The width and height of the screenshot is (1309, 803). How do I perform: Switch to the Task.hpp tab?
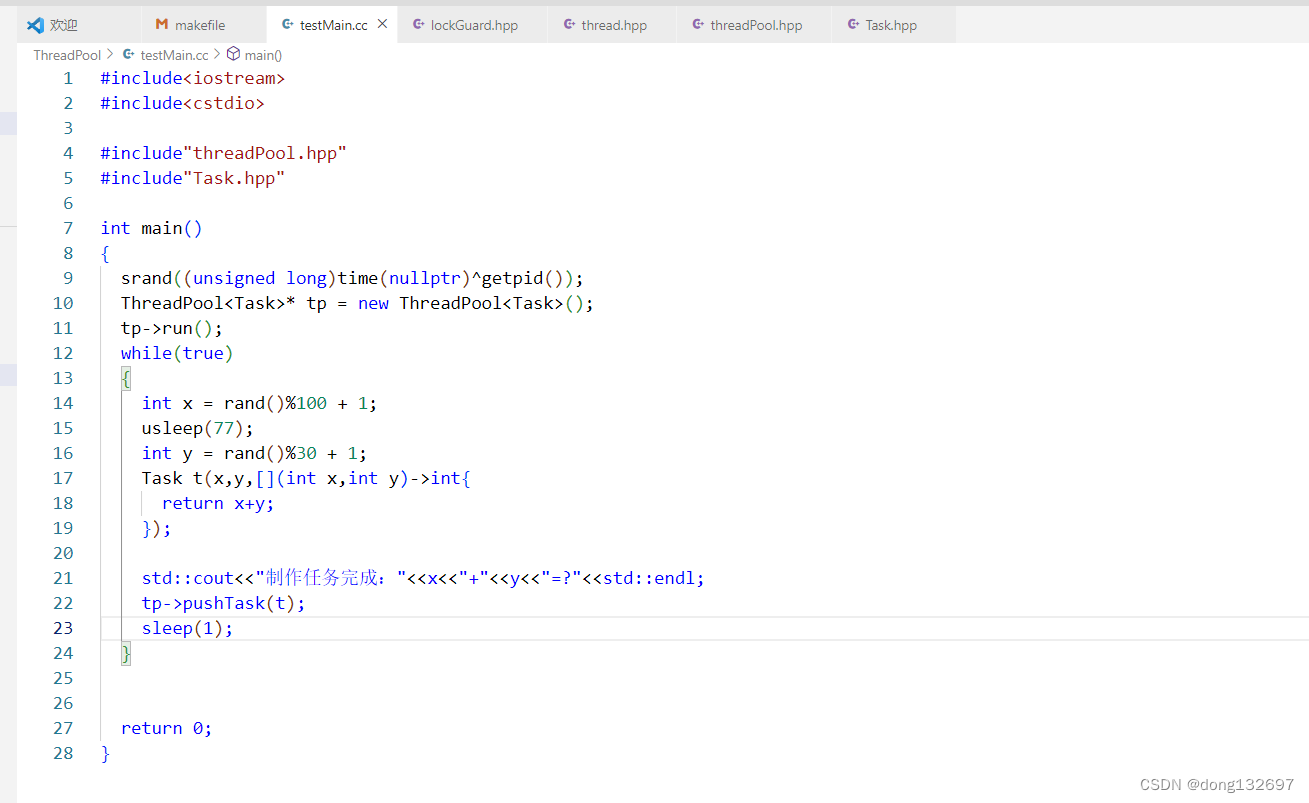(893, 25)
